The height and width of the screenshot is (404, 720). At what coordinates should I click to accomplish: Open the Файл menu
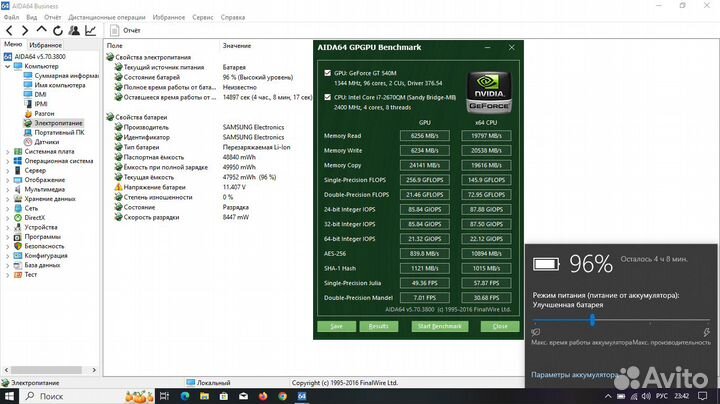pyautogui.click(x=11, y=17)
